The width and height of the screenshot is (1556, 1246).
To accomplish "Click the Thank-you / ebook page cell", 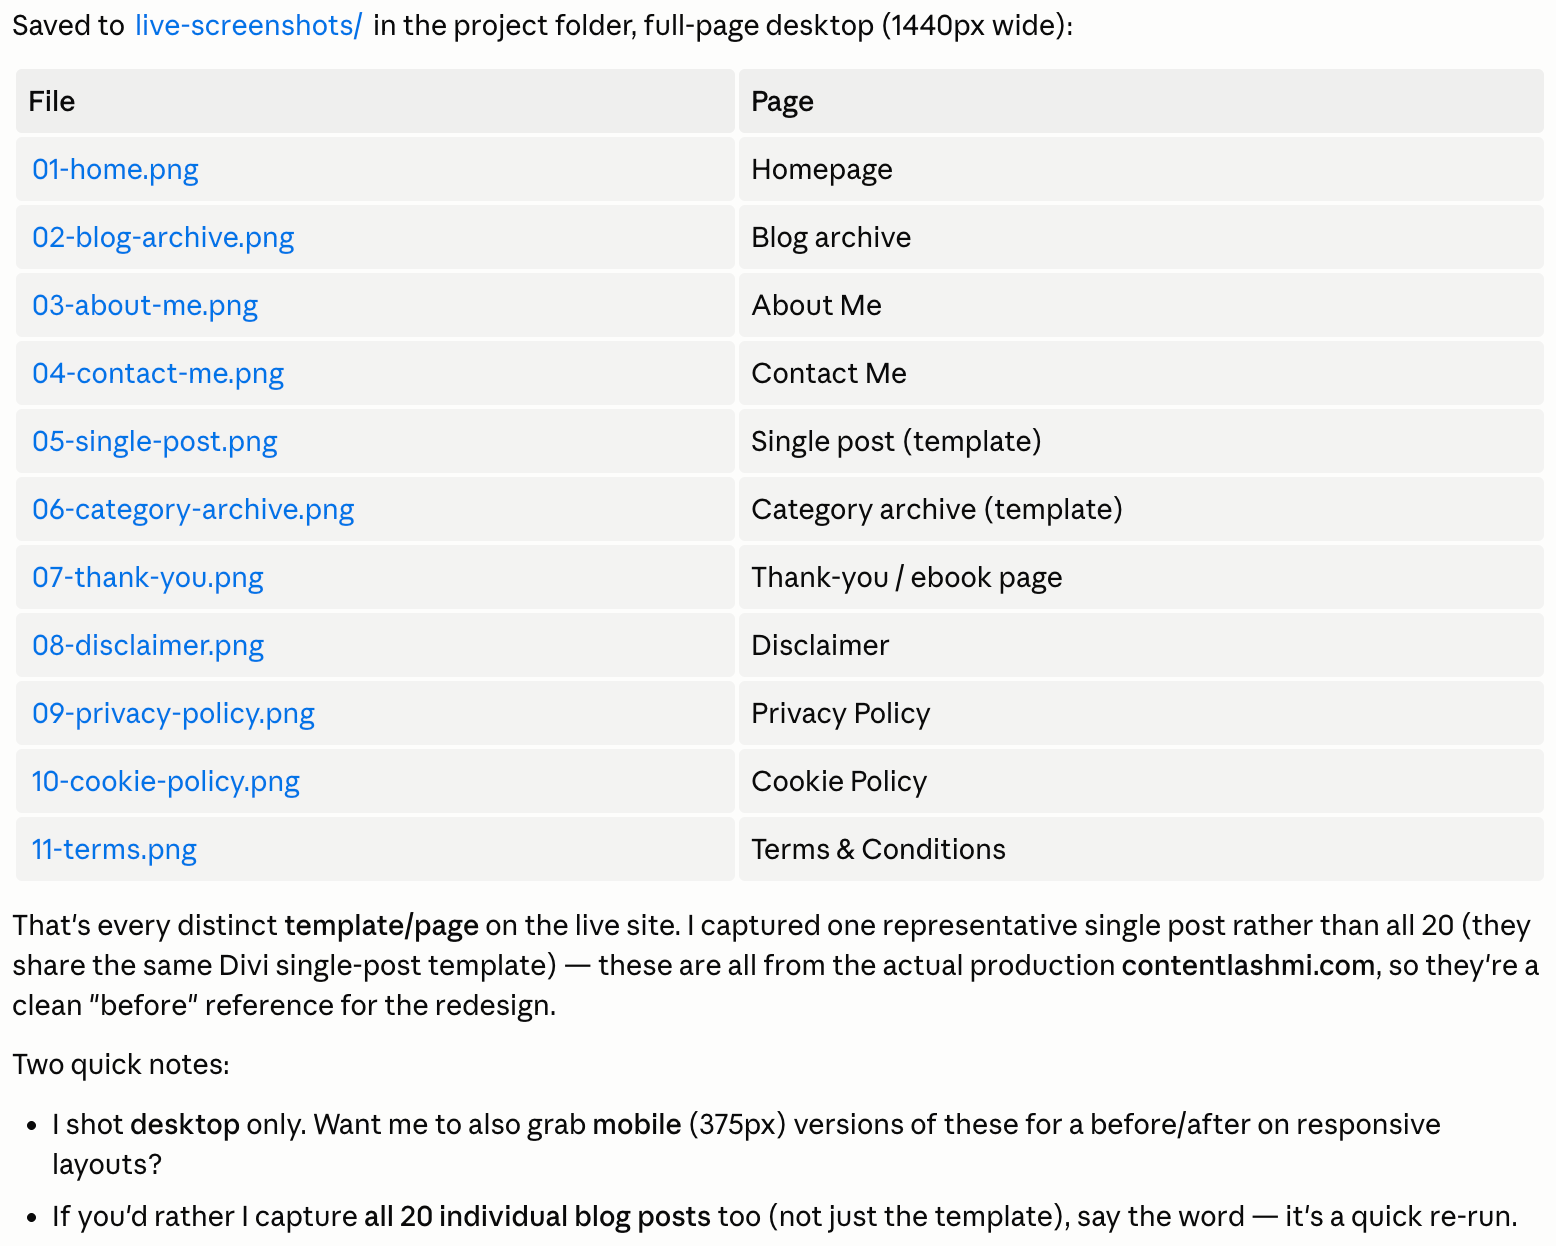I will coord(1141,577).
